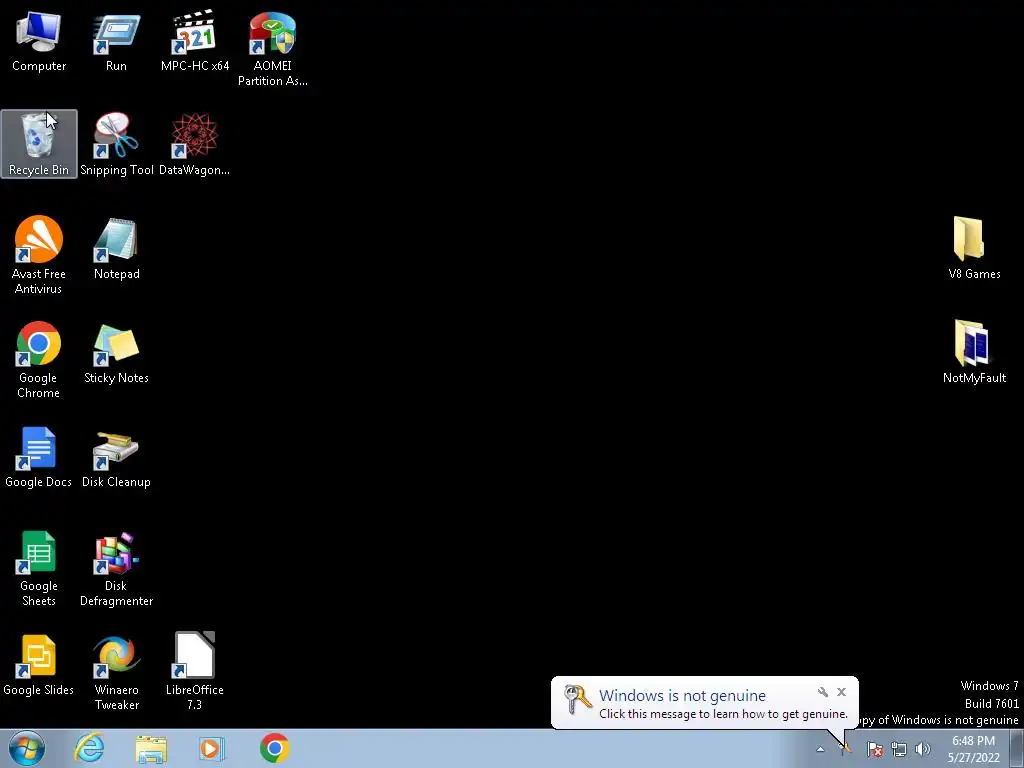Show hidden tray icons arrow
The image size is (1024, 768).
(x=820, y=749)
